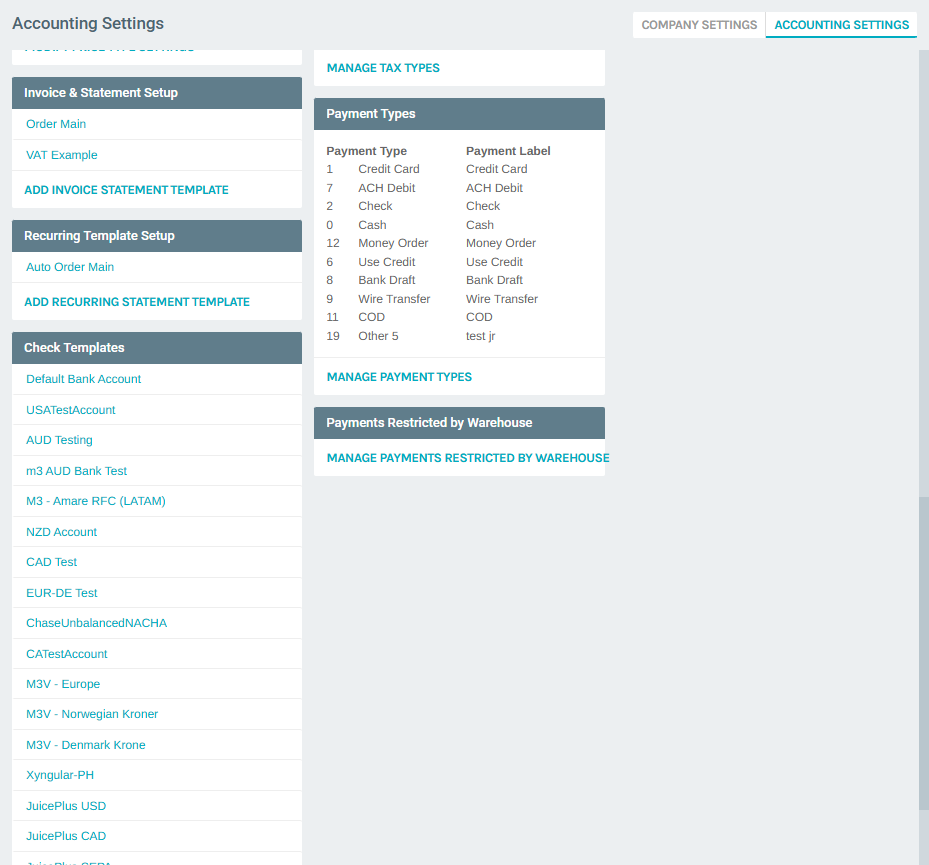Click the Payment Label column header
The image size is (929, 865).
pos(508,151)
